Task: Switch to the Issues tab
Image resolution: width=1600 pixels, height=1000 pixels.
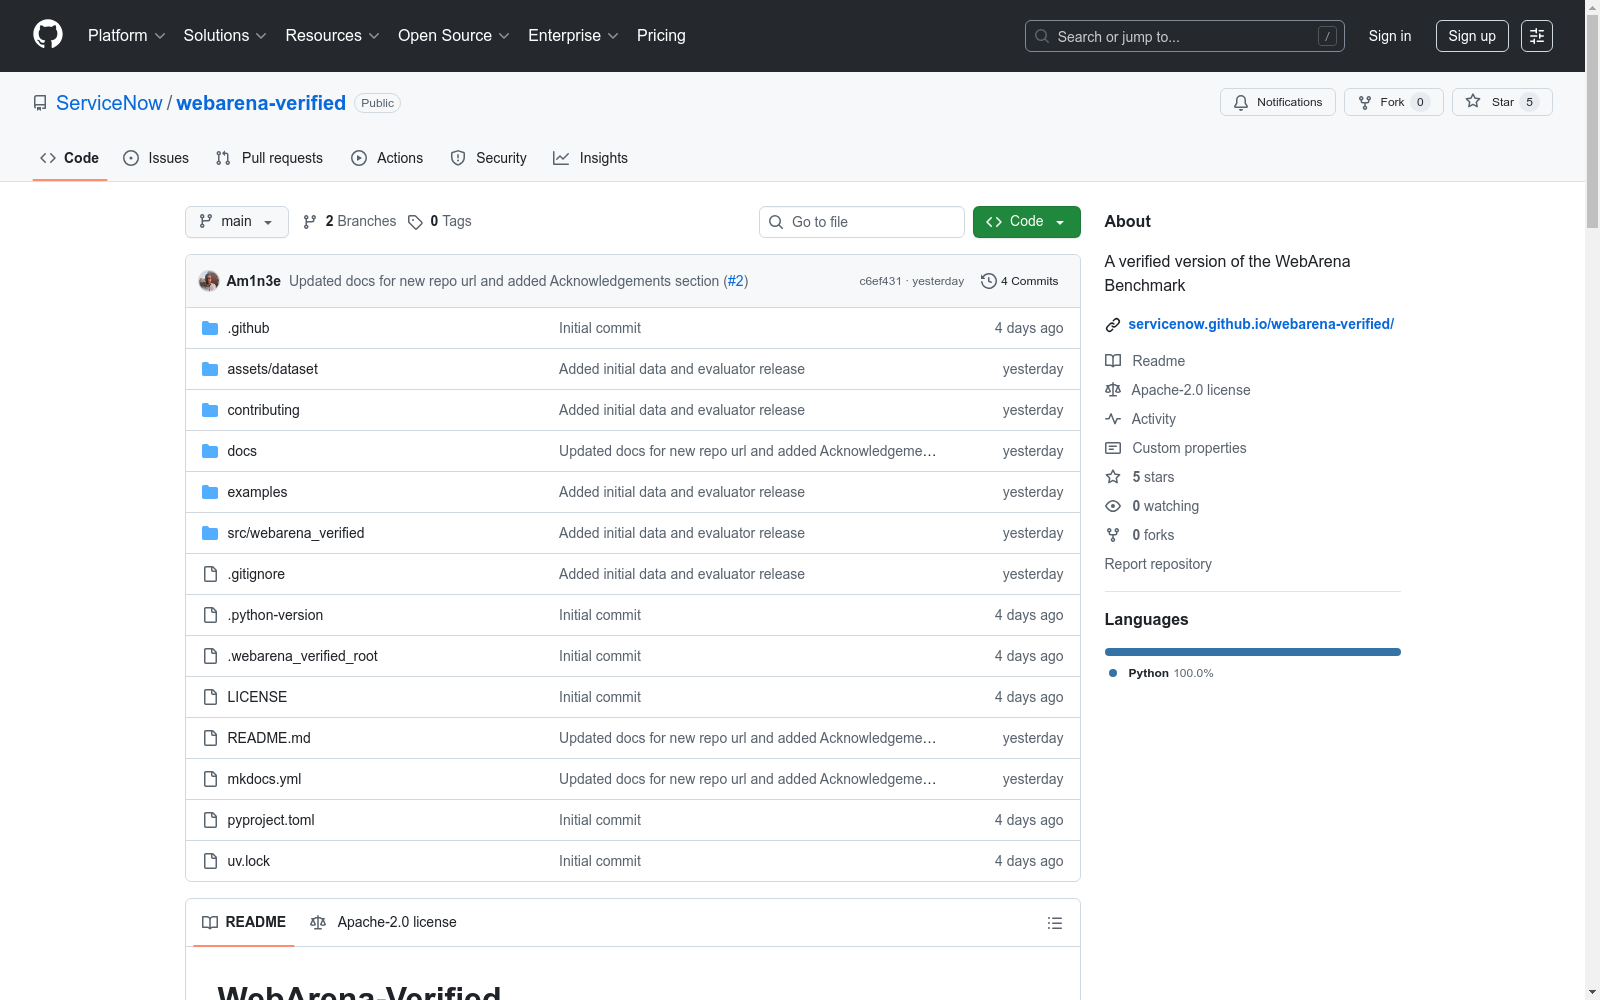Action: (x=156, y=158)
